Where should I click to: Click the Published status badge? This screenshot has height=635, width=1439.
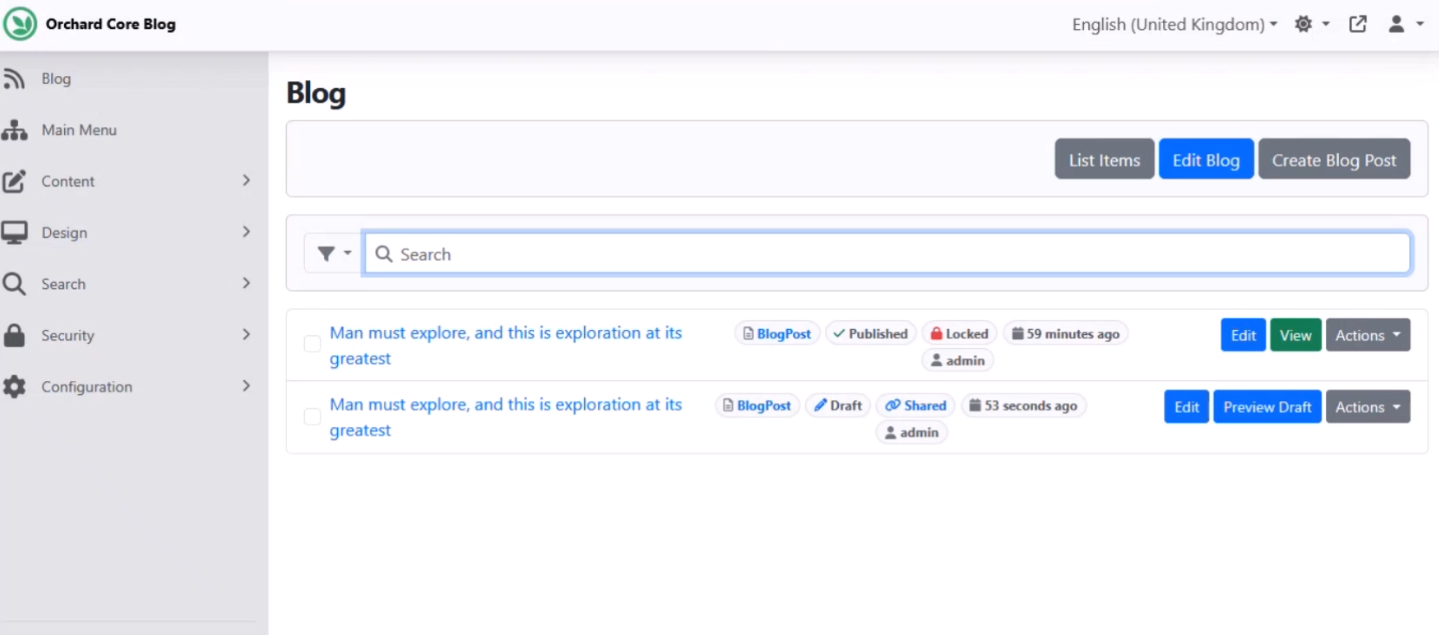870,334
